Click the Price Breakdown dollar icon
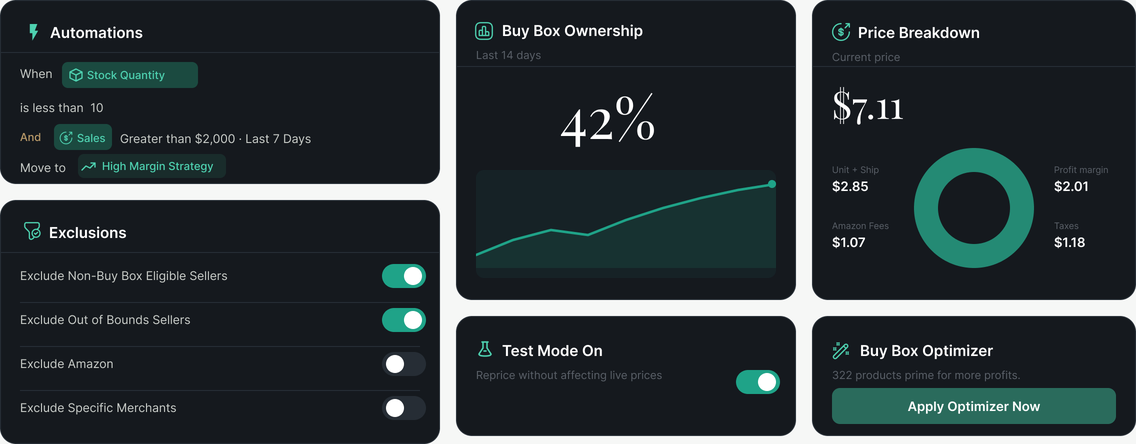Image resolution: width=1136 pixels, height=444 pixels. pos(840,32)
